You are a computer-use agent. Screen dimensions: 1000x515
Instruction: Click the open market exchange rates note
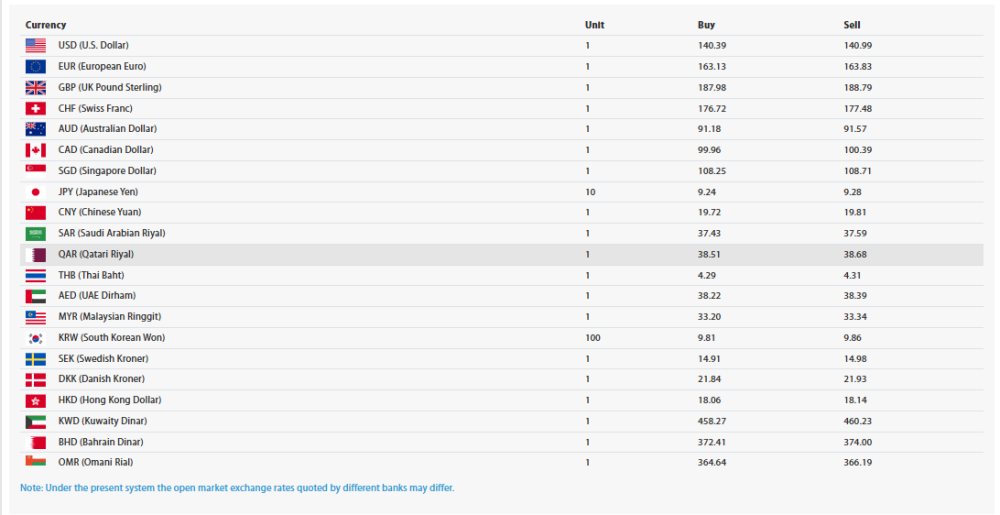[x=237, y=488]
